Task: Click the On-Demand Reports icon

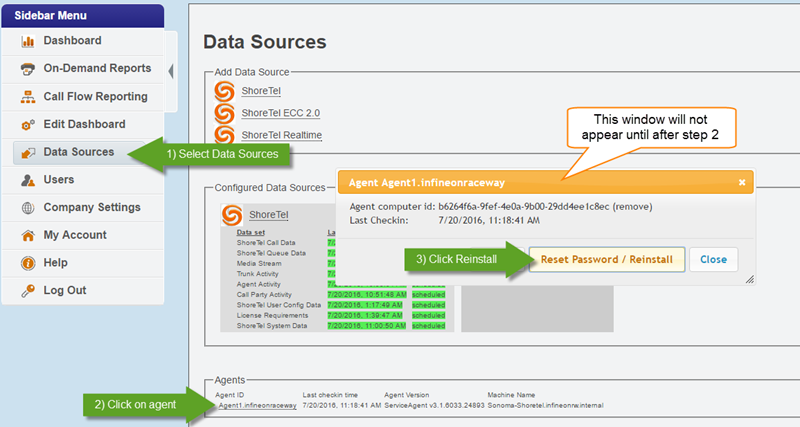Action: click(28, 69)
